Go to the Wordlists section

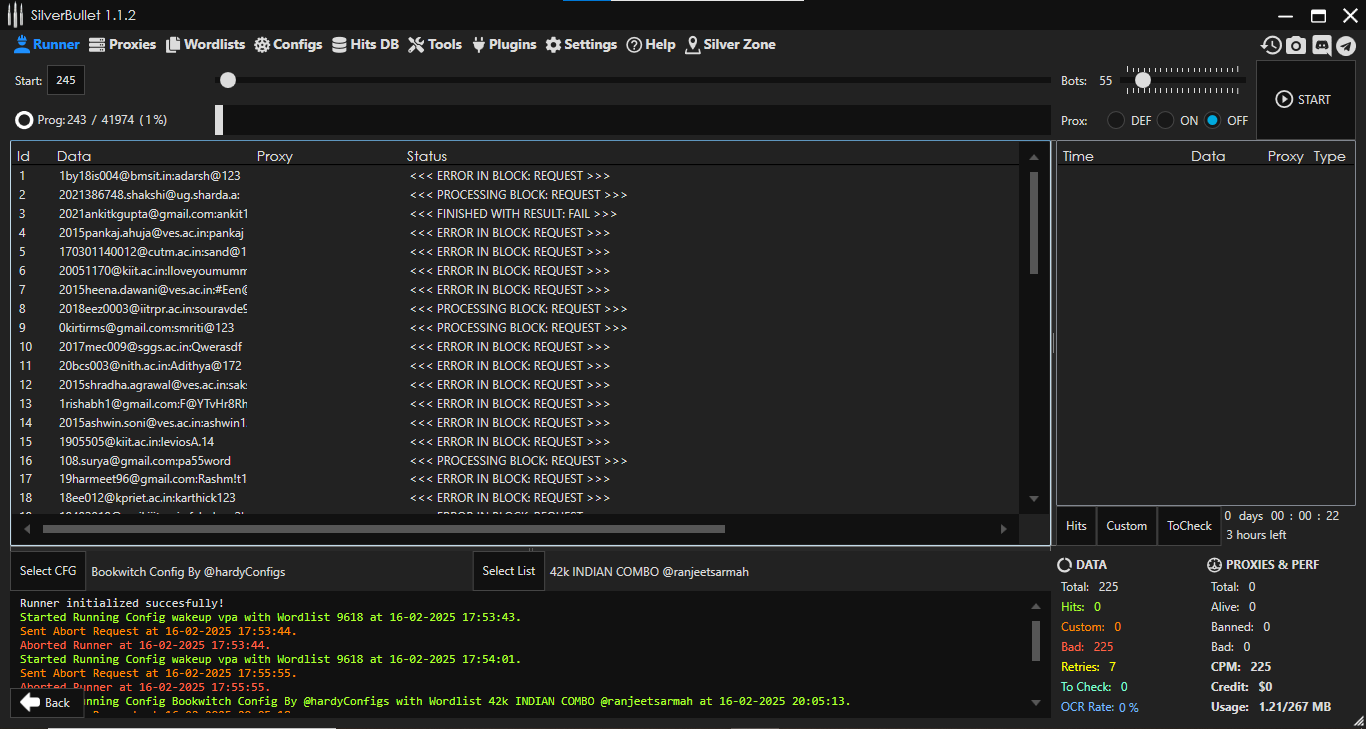[205, 44]
